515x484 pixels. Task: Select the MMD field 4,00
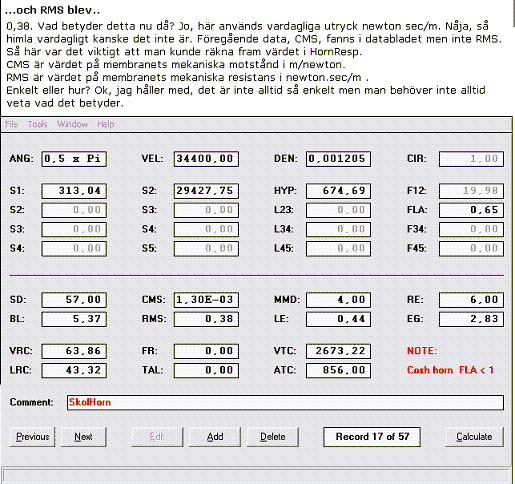click(338, 300)
